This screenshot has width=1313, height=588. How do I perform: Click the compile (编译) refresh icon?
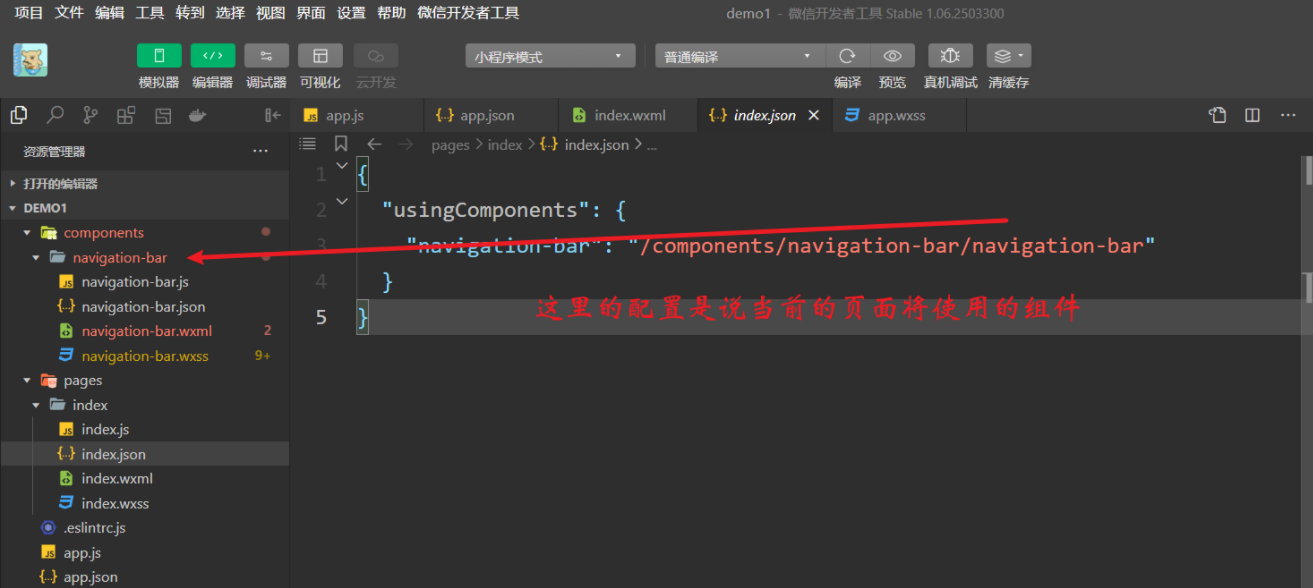848,56
